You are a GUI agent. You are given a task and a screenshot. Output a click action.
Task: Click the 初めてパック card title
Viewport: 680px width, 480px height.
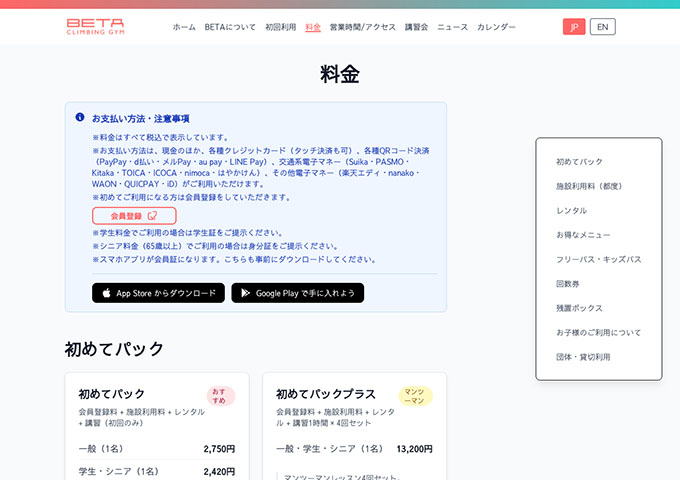(111, 394)
